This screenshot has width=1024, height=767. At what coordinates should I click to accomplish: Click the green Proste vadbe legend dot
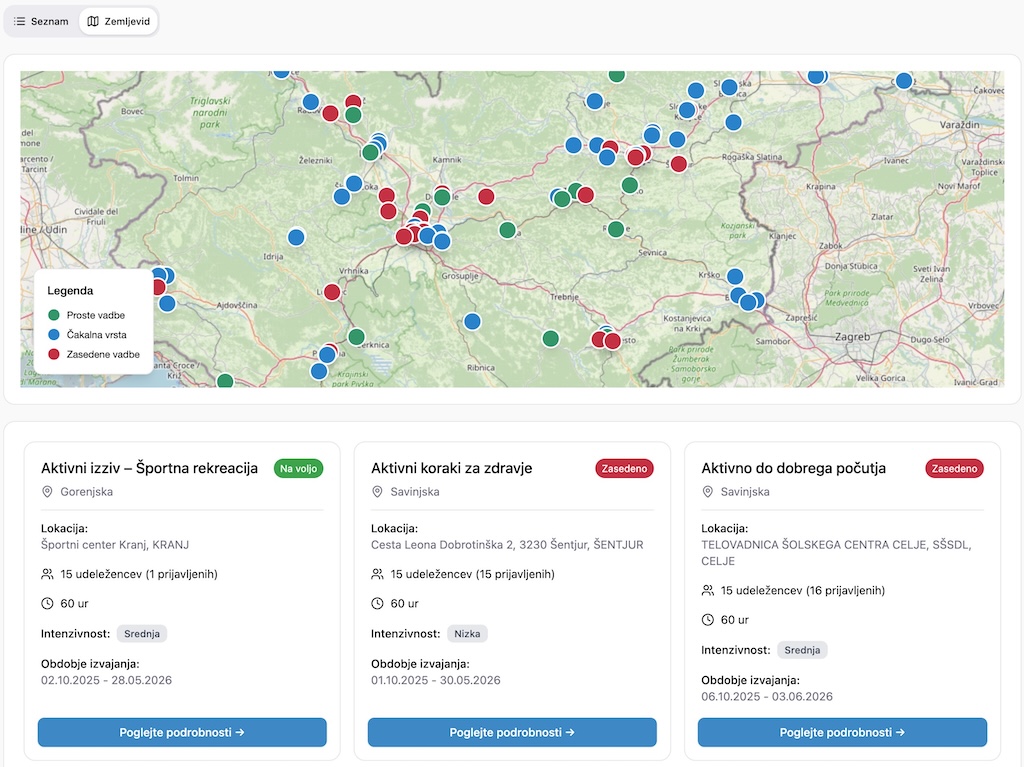click(x=54, y=315)
